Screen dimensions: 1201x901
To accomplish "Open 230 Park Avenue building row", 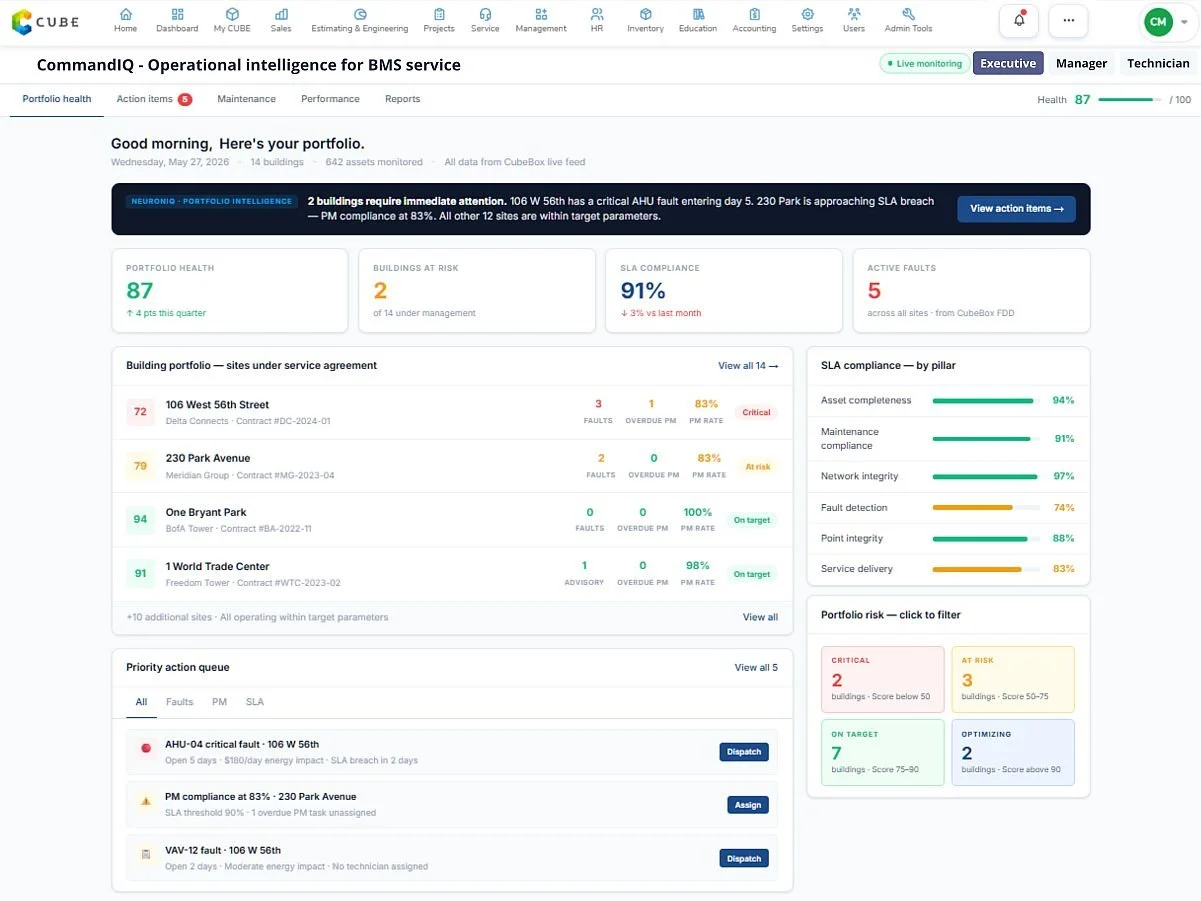I will [452, 466].
